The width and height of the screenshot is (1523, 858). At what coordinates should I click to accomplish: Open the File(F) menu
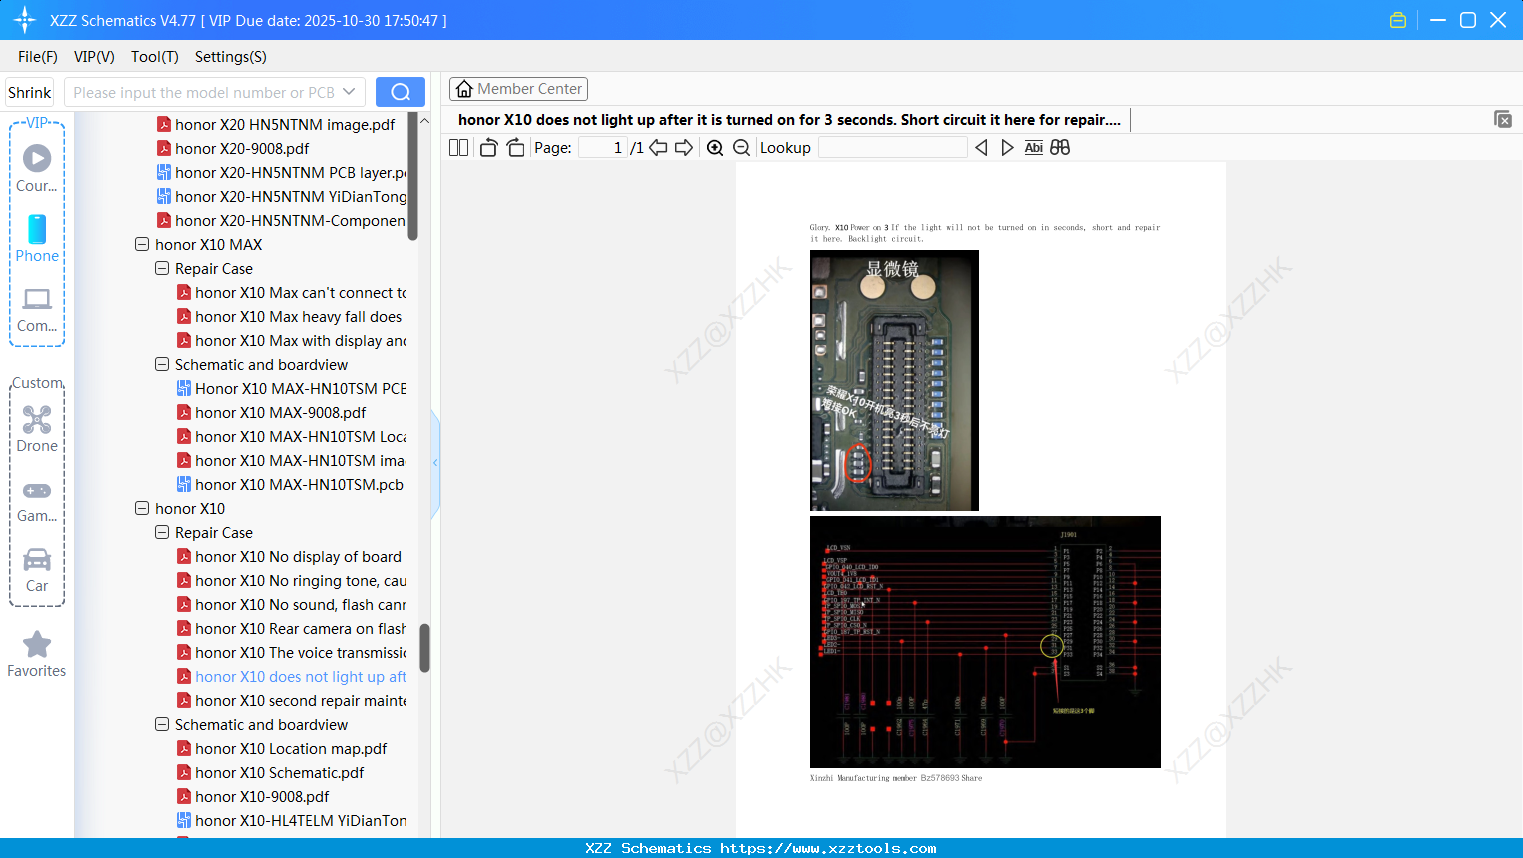[38, 56]
